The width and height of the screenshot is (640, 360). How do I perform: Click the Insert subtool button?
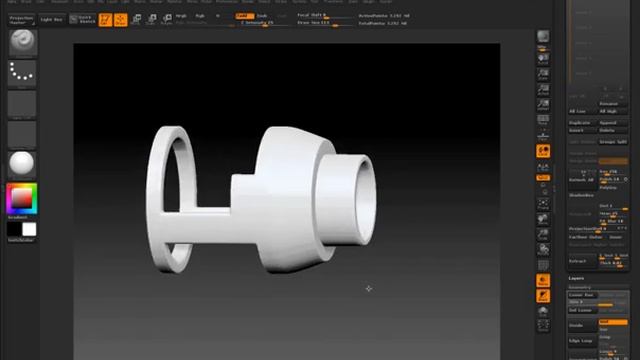coord(582,131)
